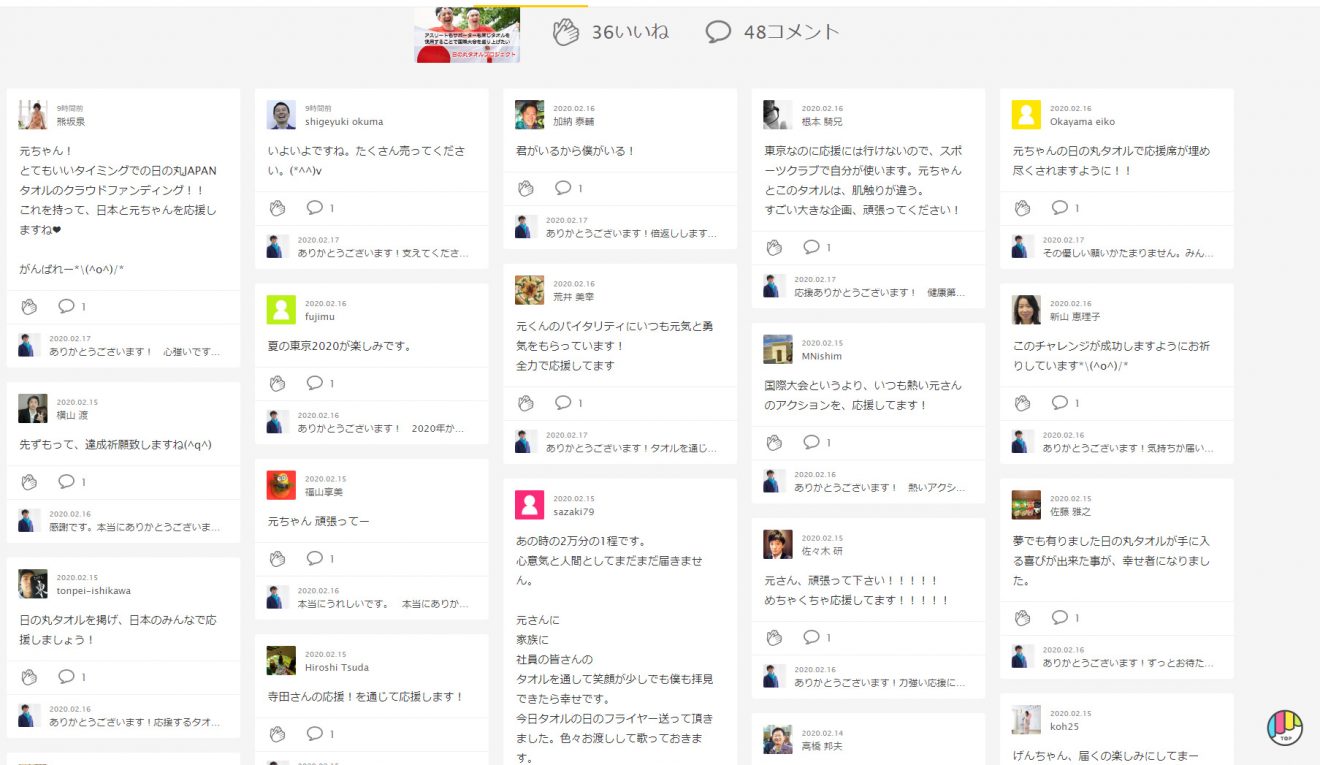Open replies on 横山 渡's card
This screenshot has width=1320, height=765.
click(x=67, y=481)
